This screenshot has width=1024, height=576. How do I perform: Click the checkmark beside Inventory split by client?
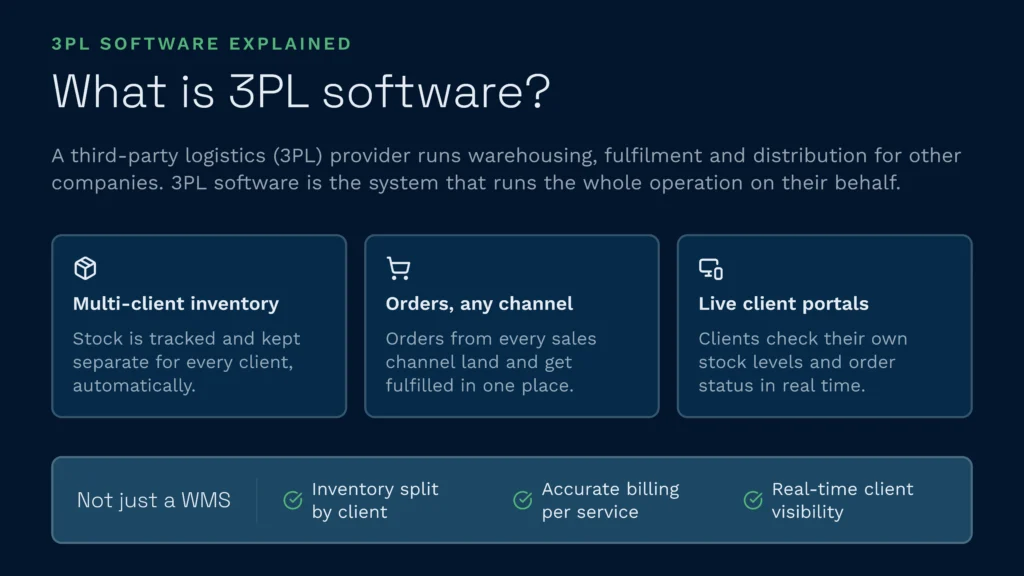tap(293, 500)
